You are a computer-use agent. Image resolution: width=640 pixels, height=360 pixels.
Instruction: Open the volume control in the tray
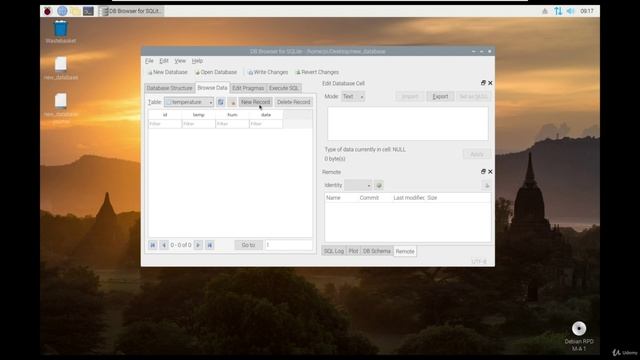570,11
